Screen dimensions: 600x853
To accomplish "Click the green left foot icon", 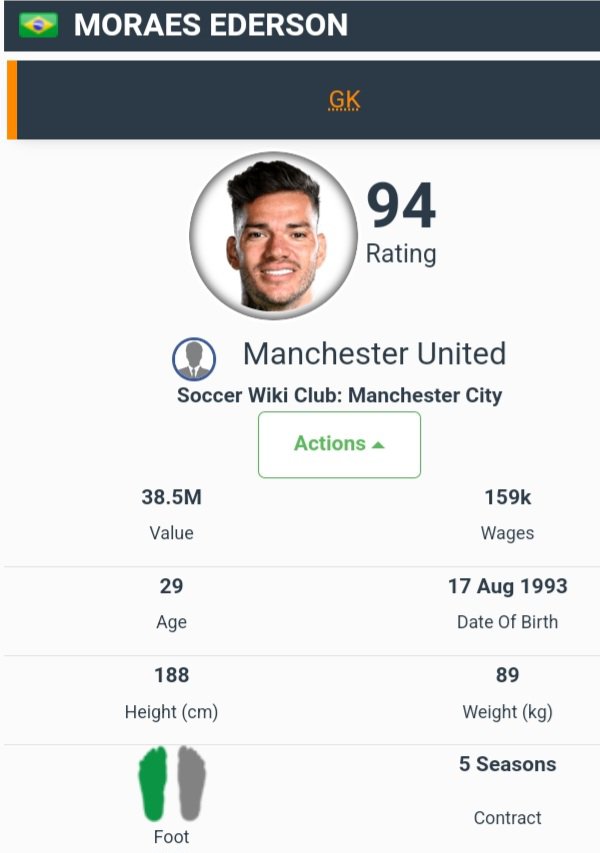I will tap(154, 782).
